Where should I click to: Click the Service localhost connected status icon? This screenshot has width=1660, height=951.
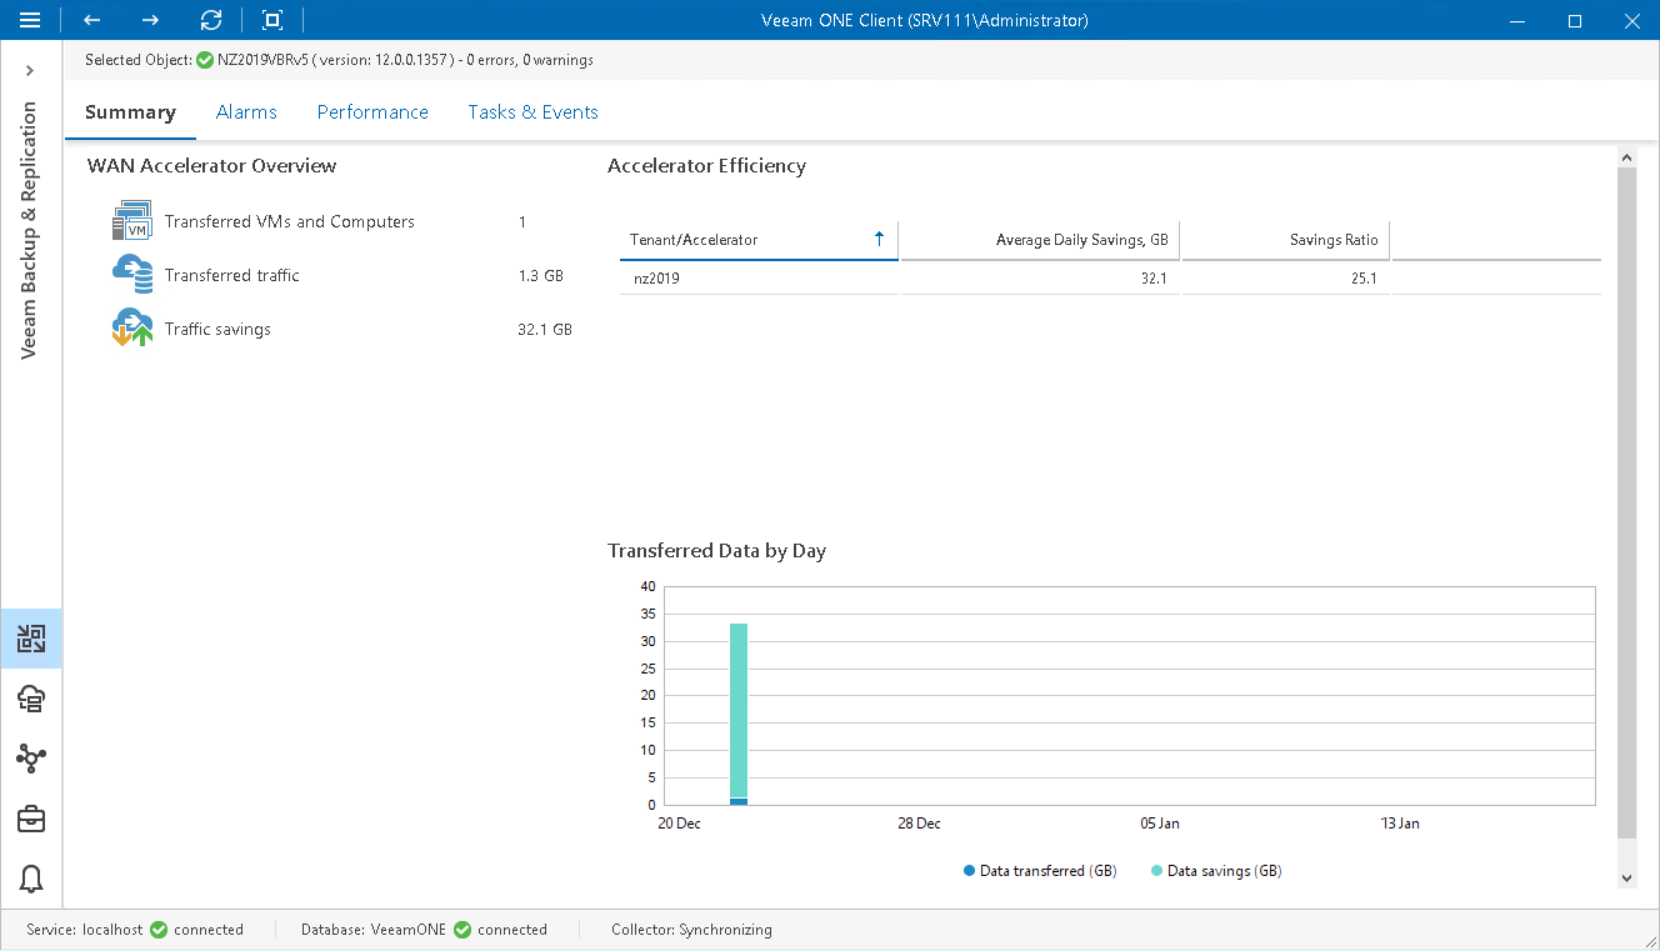[159, 930]
